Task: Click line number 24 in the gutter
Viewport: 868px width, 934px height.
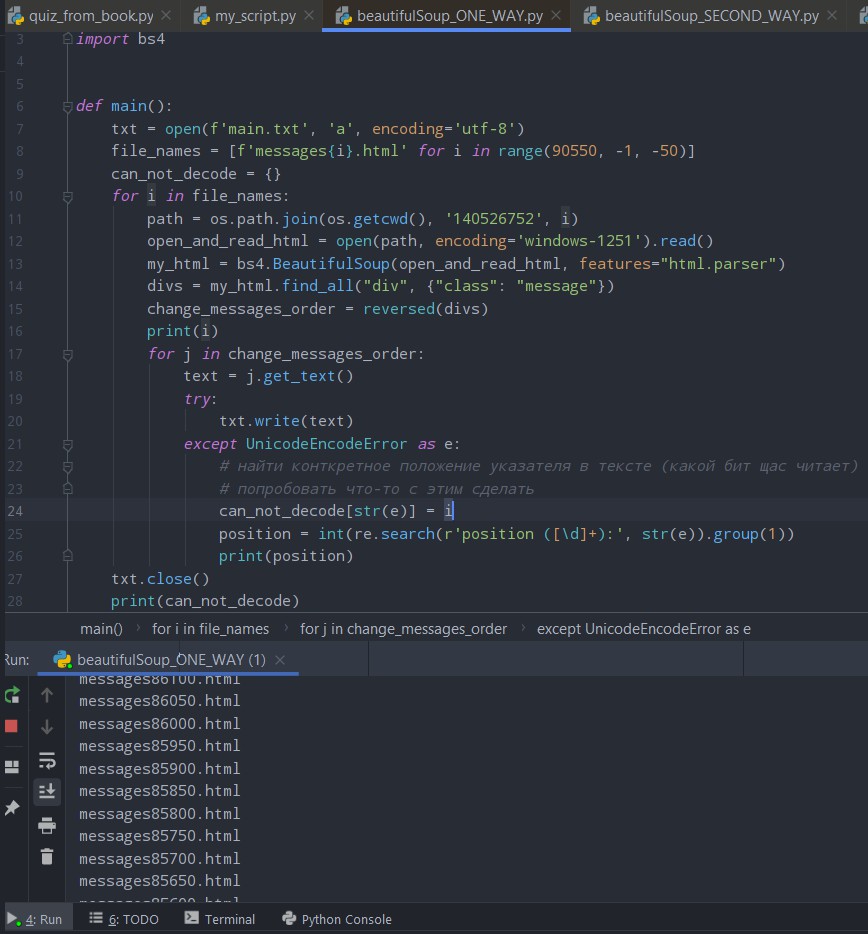Action: pos(15,511)
